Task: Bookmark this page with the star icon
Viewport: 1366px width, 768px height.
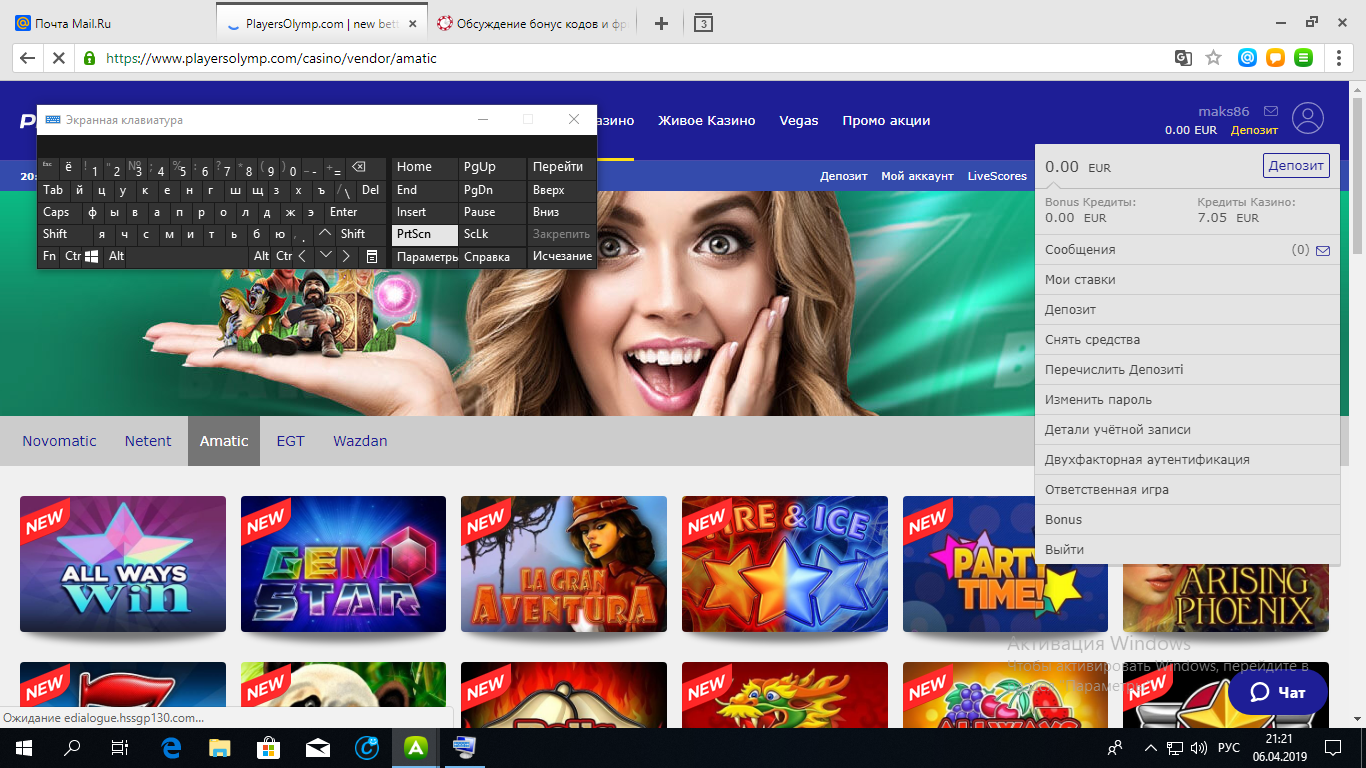Action: tap(1213, 58)
